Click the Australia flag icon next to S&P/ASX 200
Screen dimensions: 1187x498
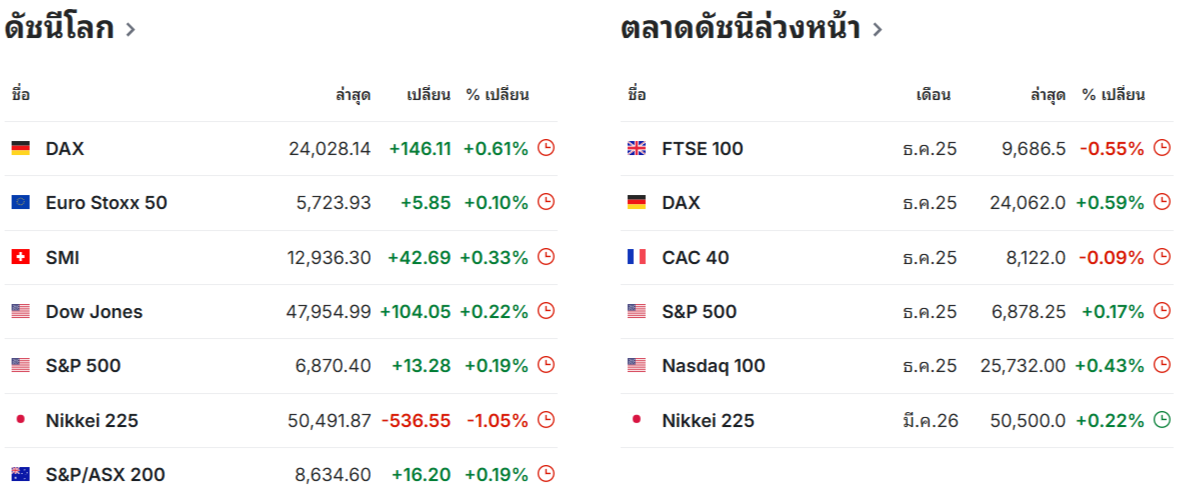(x=20, y=474)
